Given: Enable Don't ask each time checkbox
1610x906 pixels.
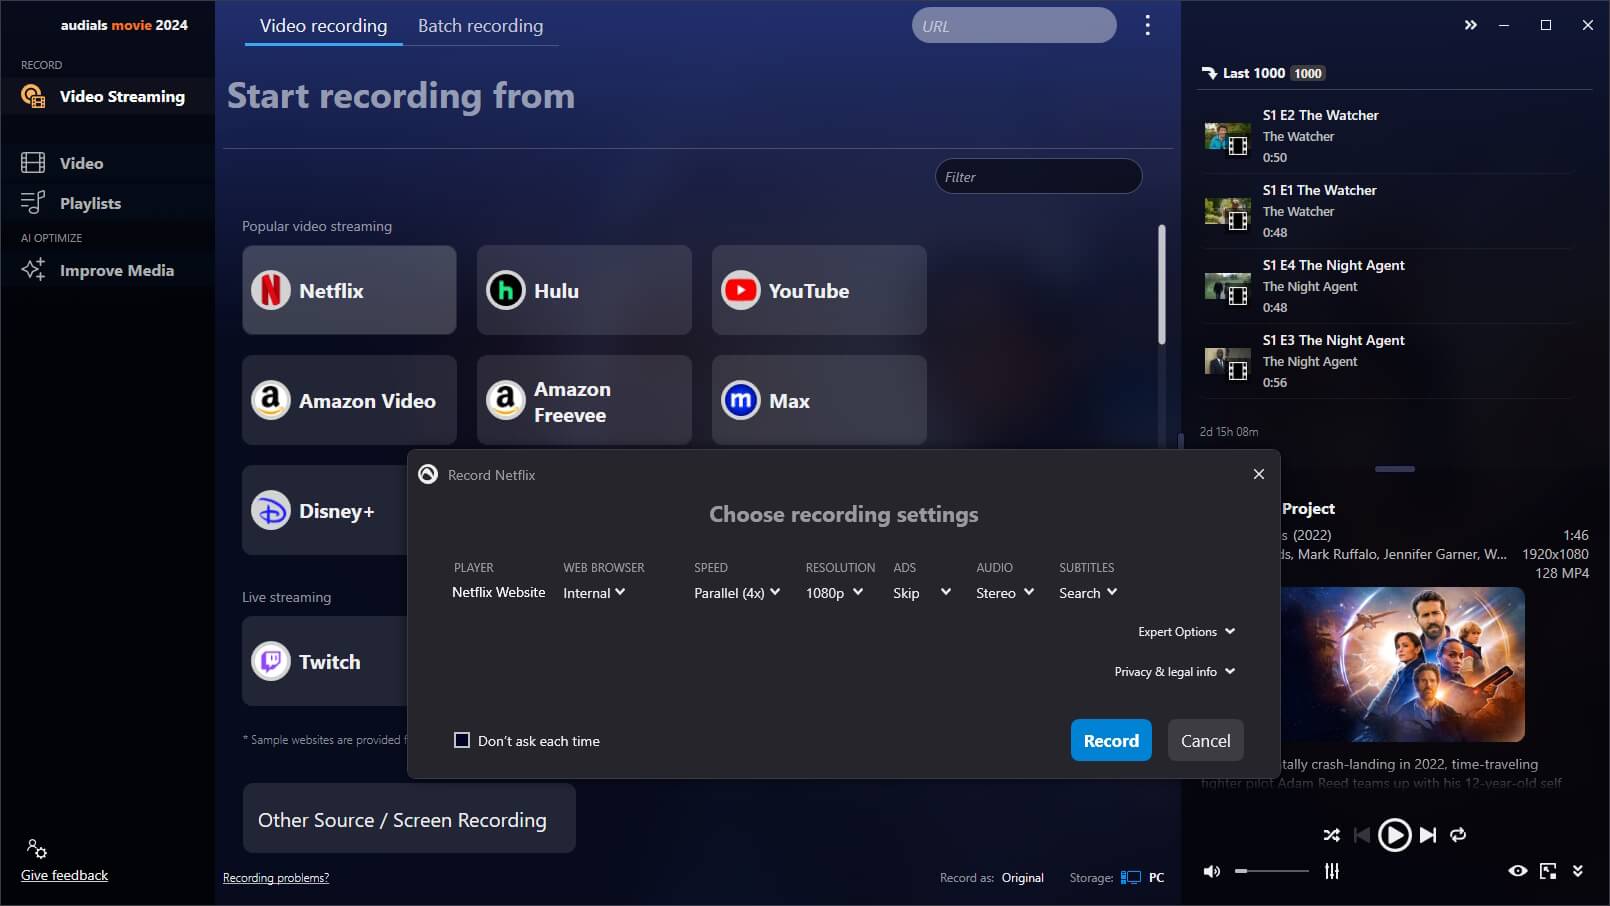Looking at the screenshot, I should (462, 740).
